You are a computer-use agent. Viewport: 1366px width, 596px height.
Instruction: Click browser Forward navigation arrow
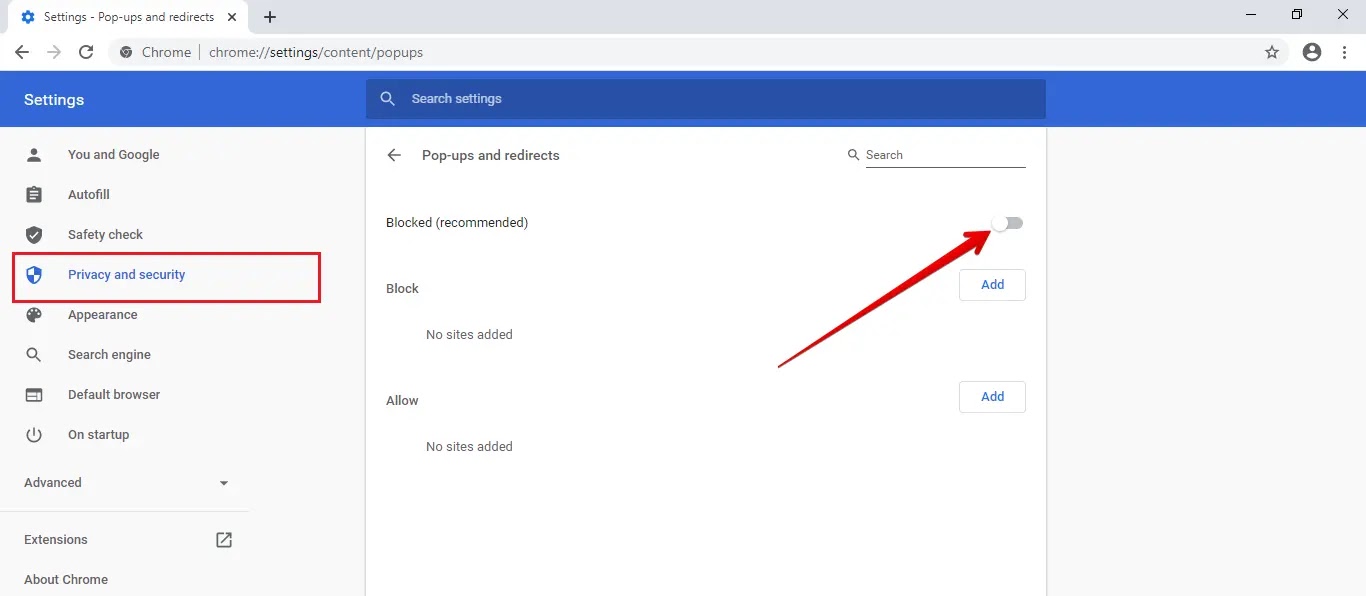click(54, 52)
